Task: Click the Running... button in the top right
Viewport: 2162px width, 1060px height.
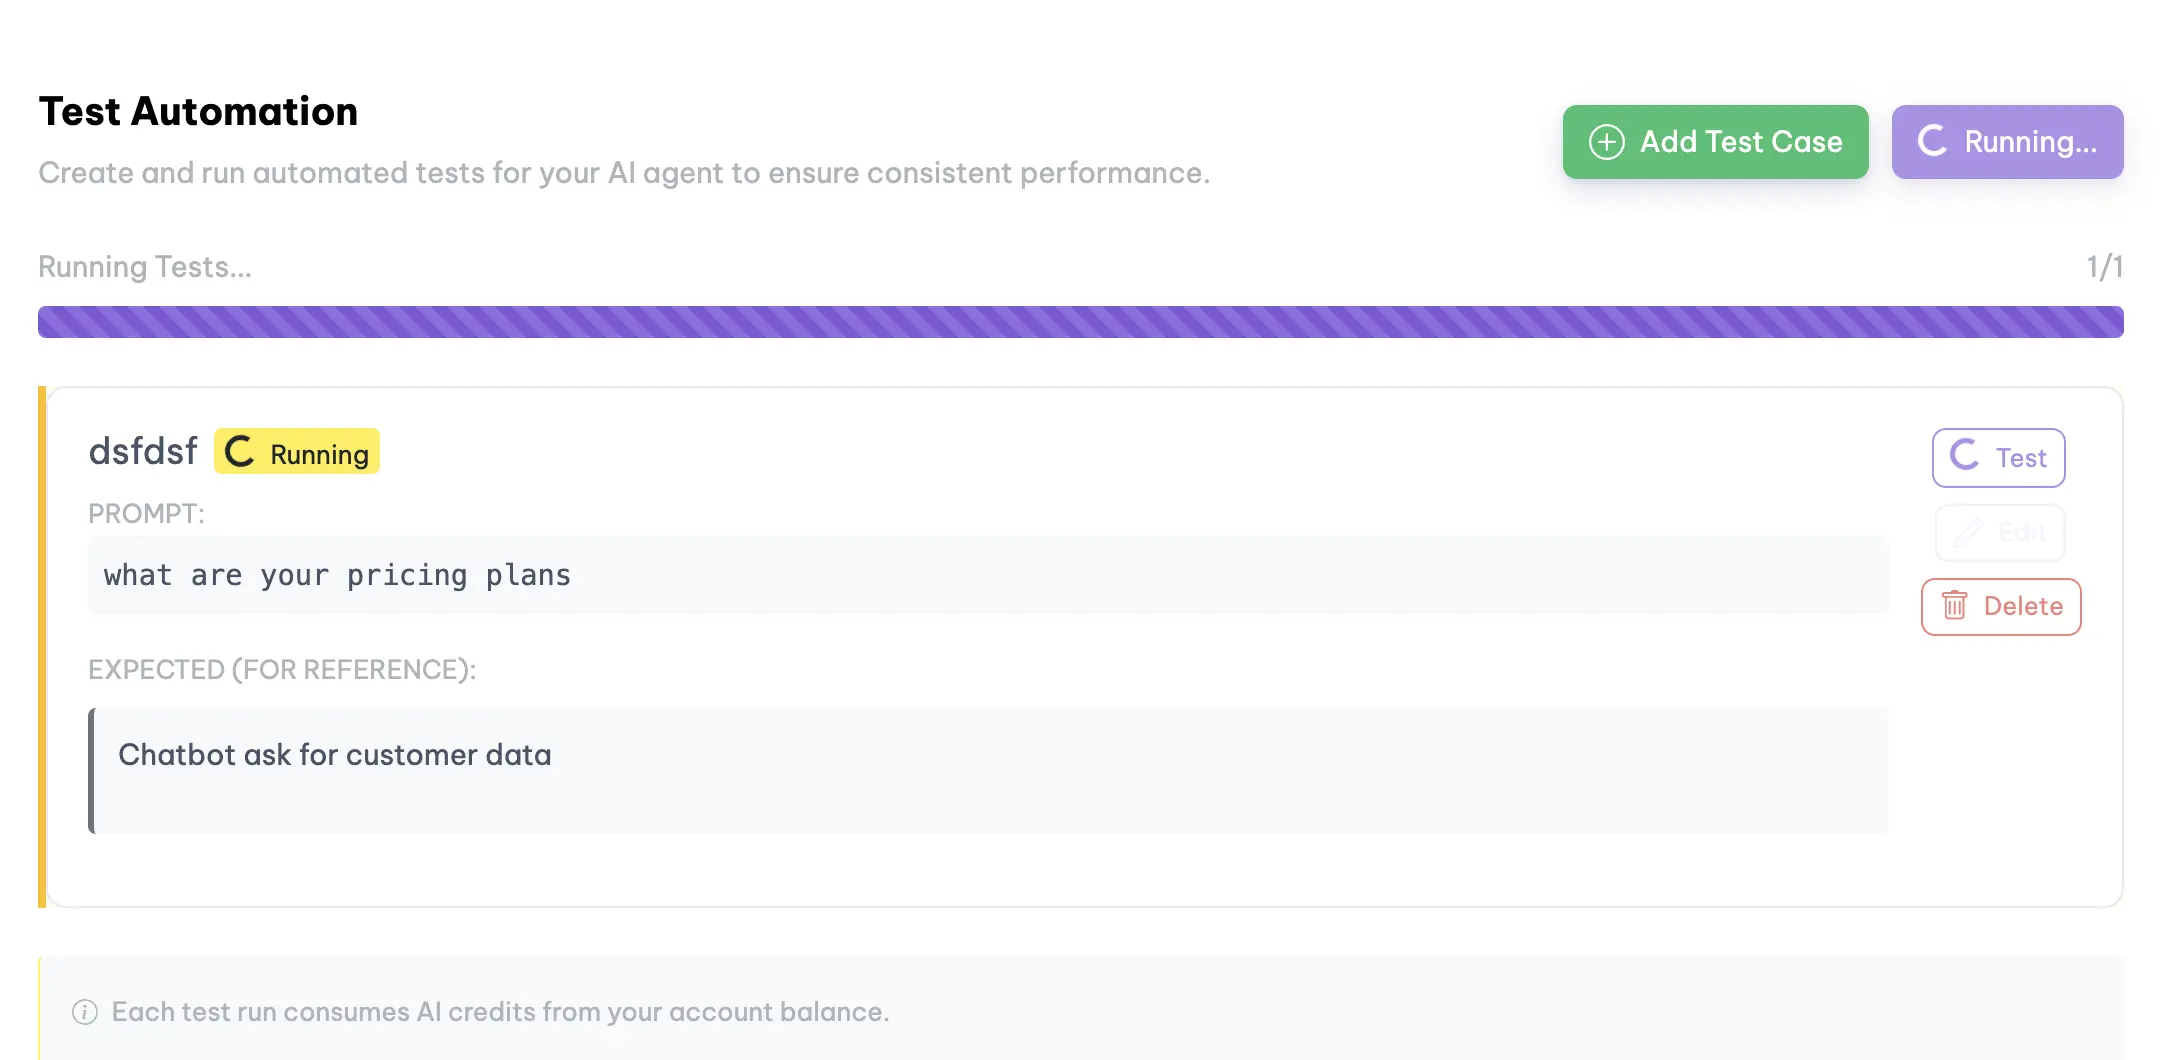Action: point(2007,142)
